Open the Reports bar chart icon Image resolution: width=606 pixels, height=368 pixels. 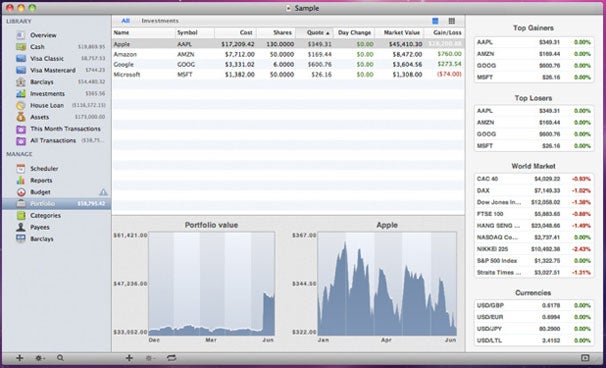[x=21, y=181]
